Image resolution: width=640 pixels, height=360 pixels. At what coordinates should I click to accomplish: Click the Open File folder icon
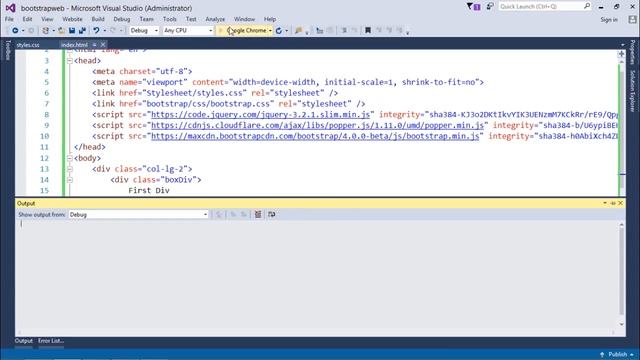62,31
